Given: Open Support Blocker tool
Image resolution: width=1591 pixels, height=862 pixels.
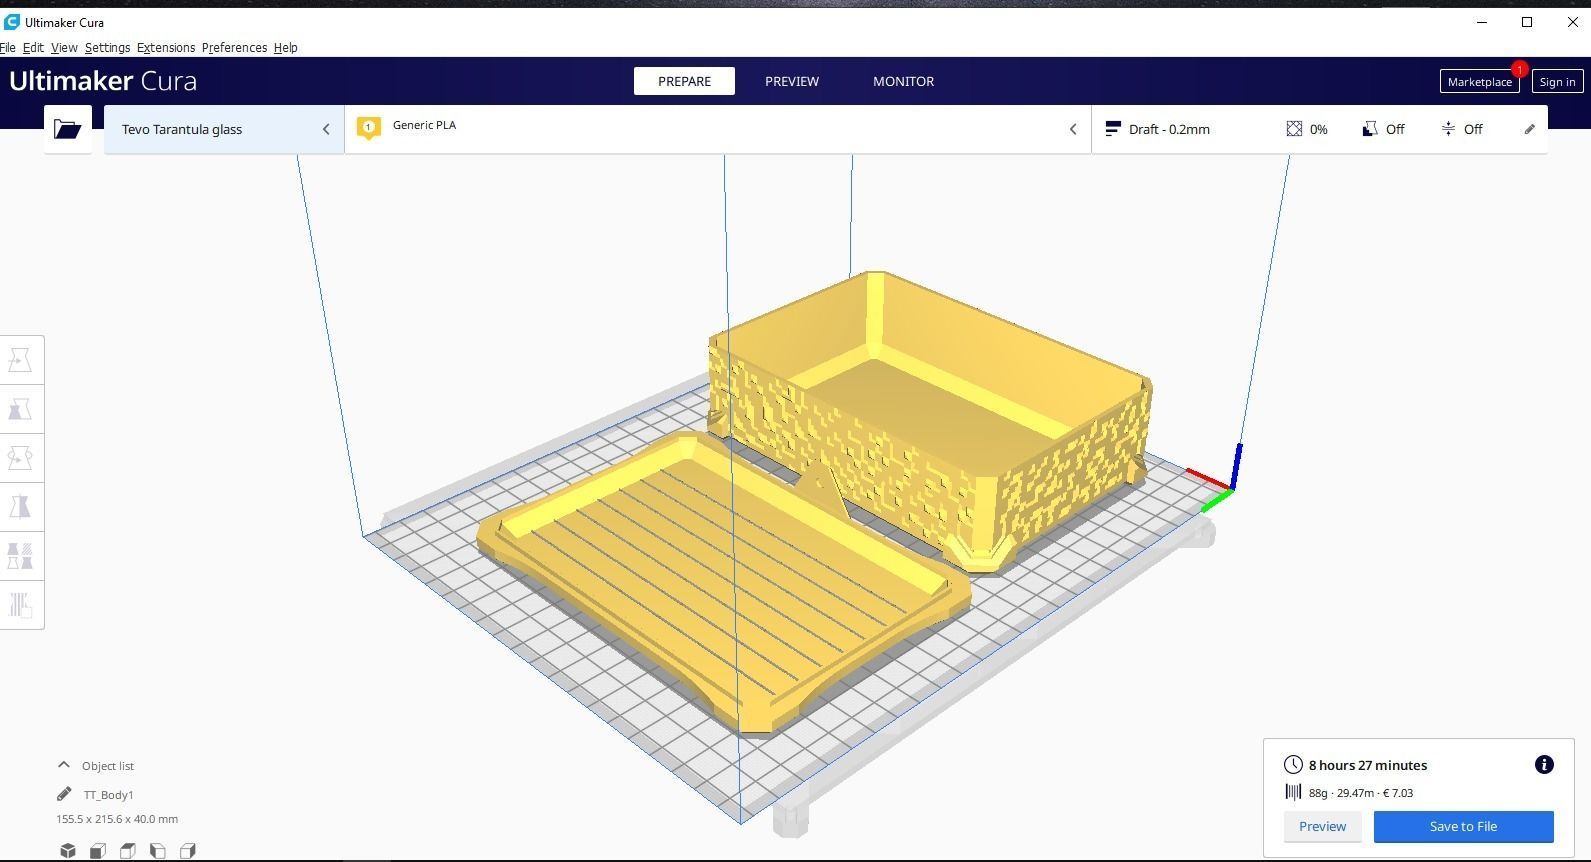Looking at the screenshot, I should [20, 605].
